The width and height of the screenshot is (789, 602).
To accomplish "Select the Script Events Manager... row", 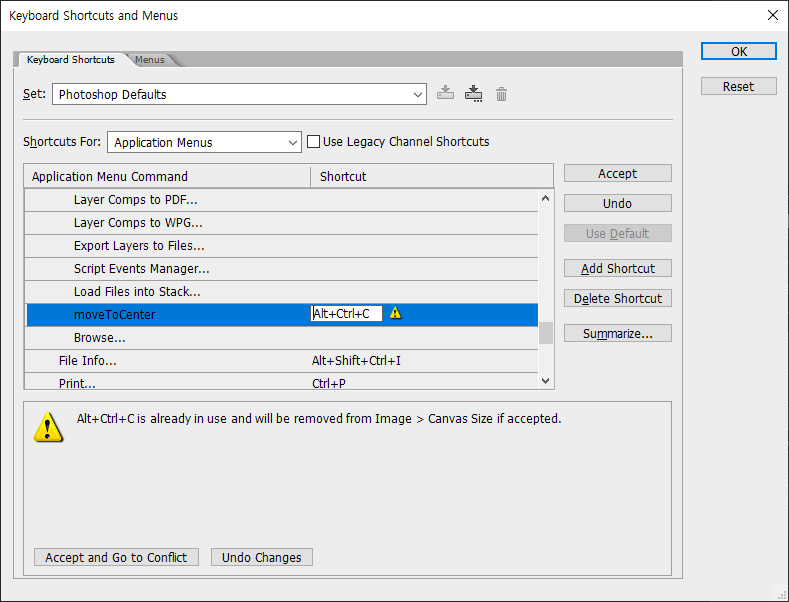I will 281,269.
